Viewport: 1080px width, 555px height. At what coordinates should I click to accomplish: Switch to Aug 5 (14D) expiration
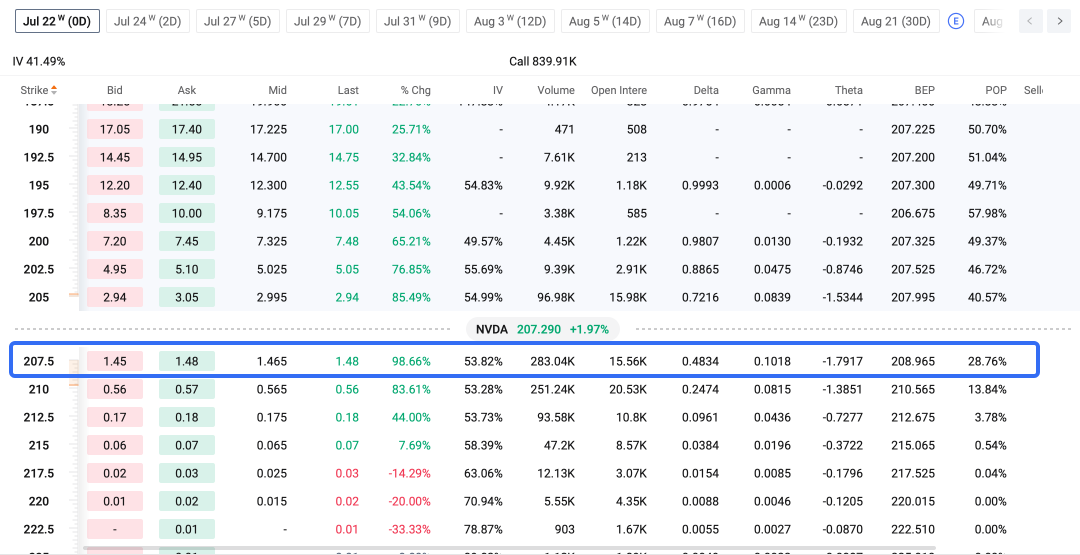click(605, 21)
